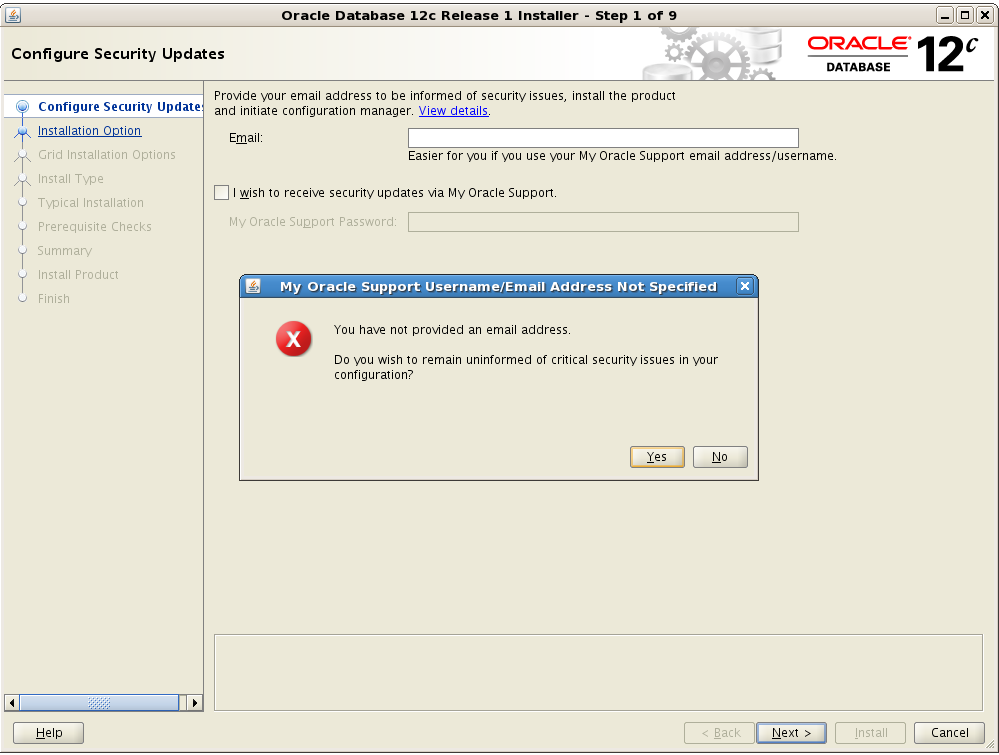Select the Prerequisite Checks step indicator

click(x=22, y=226)
